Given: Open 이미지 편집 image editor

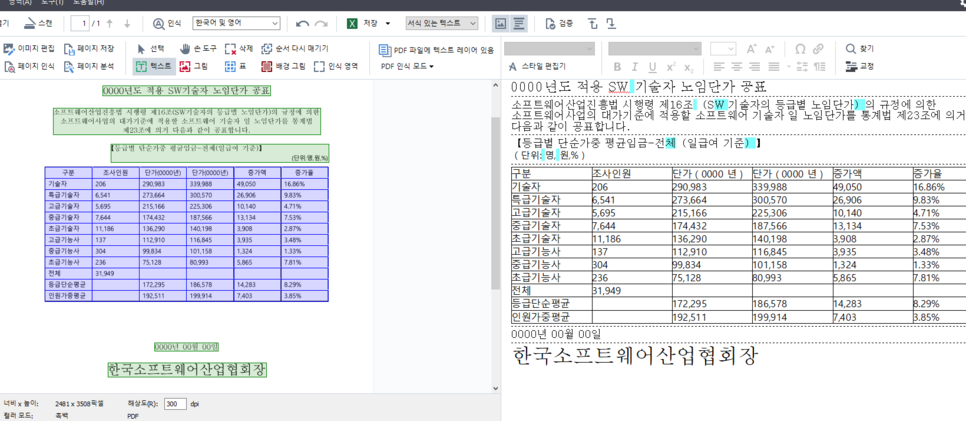Looking at the screenshot, I should 30,49.
